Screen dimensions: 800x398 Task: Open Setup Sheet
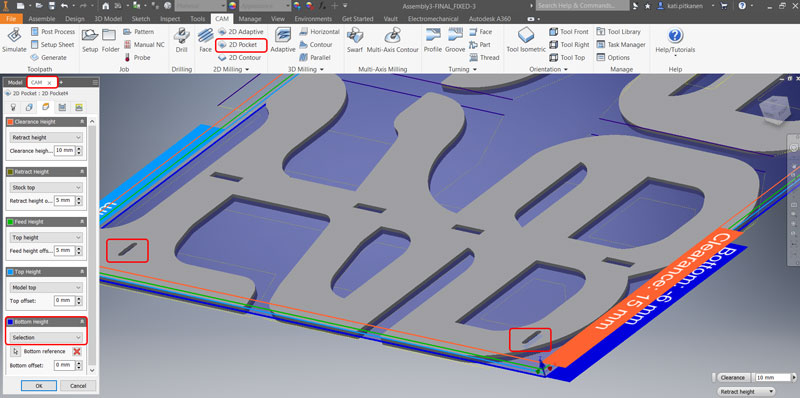52,44
